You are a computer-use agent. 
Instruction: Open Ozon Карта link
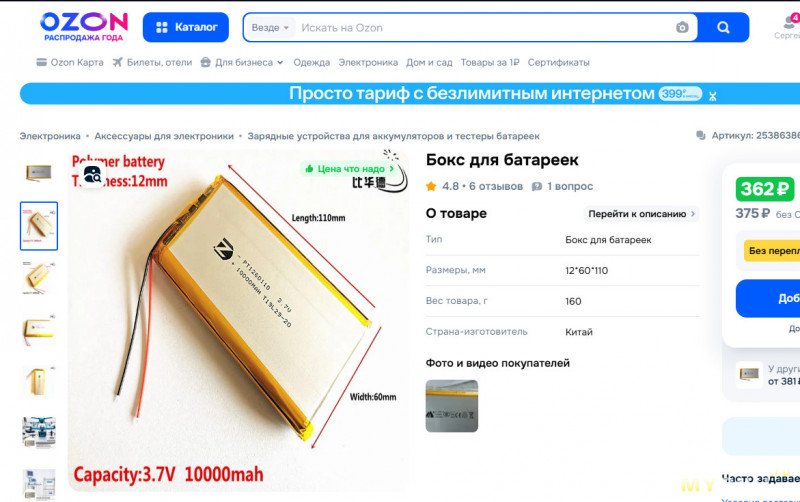pos(70,62)
